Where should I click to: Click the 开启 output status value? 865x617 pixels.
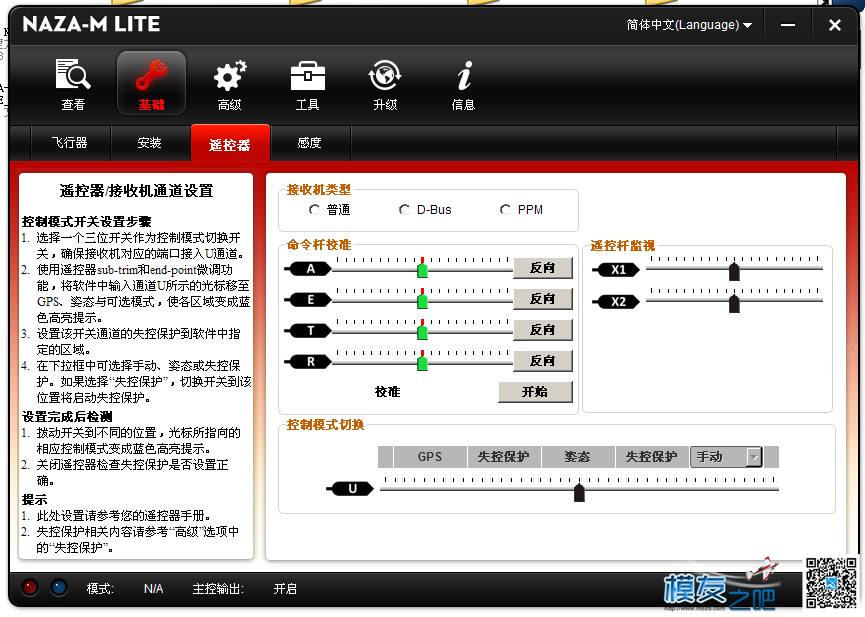pos(285,589)
